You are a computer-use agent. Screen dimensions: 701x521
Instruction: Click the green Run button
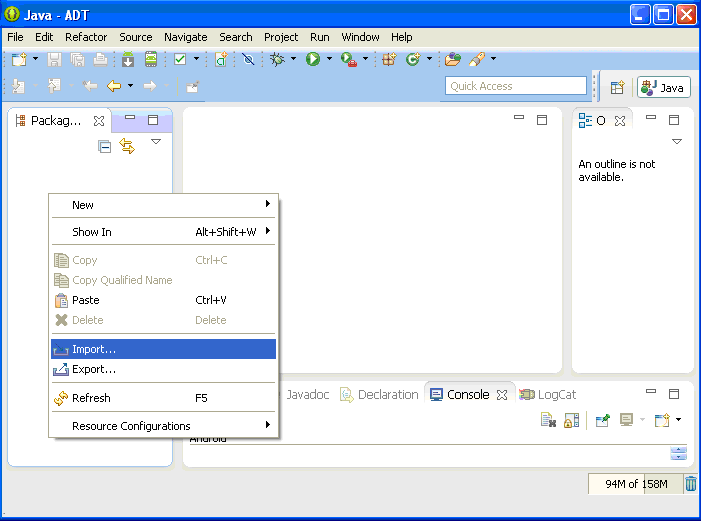[x=313, y=59]
